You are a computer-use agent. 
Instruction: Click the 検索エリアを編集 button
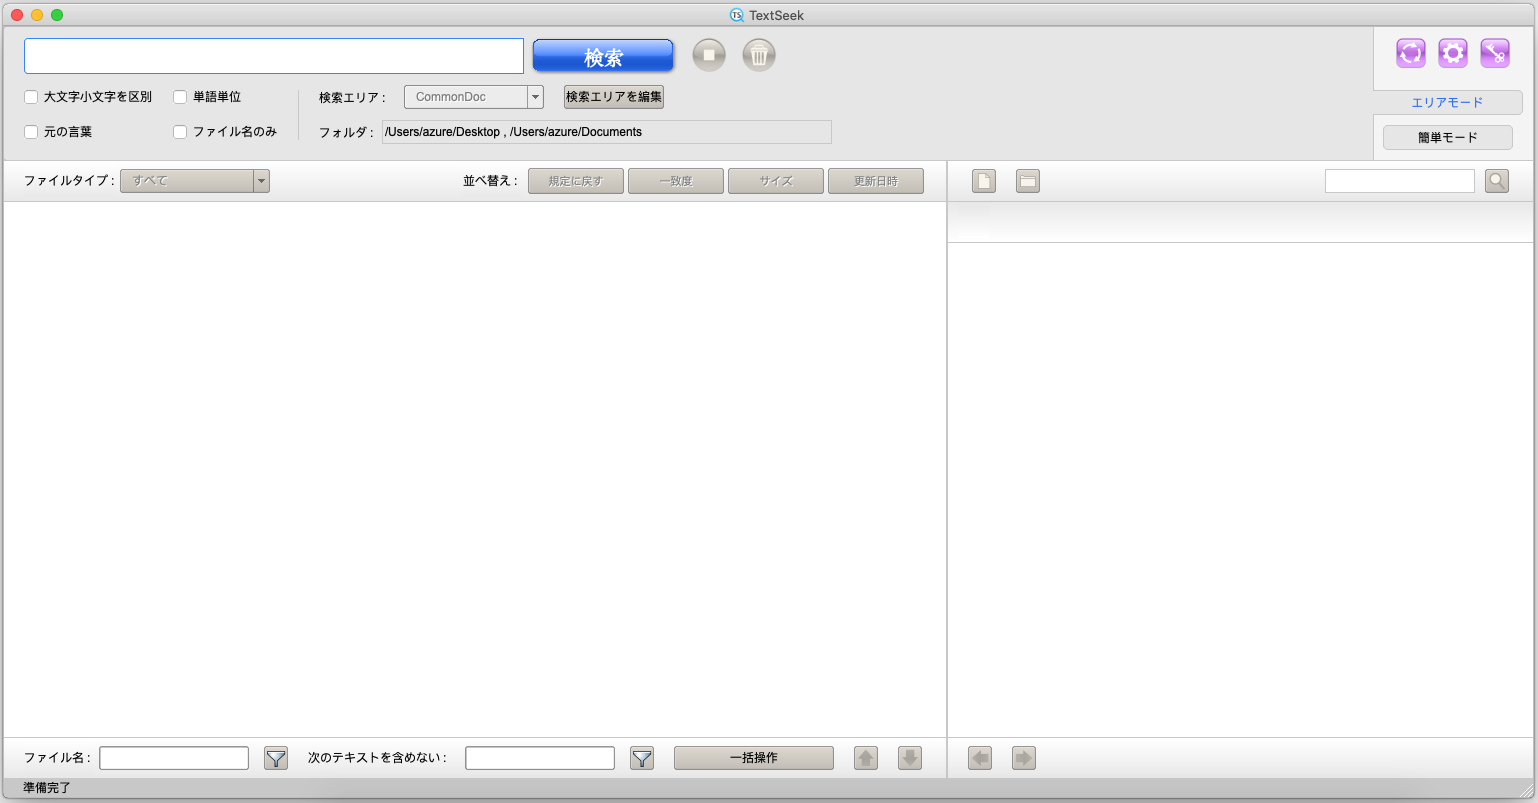pos(614,97)
